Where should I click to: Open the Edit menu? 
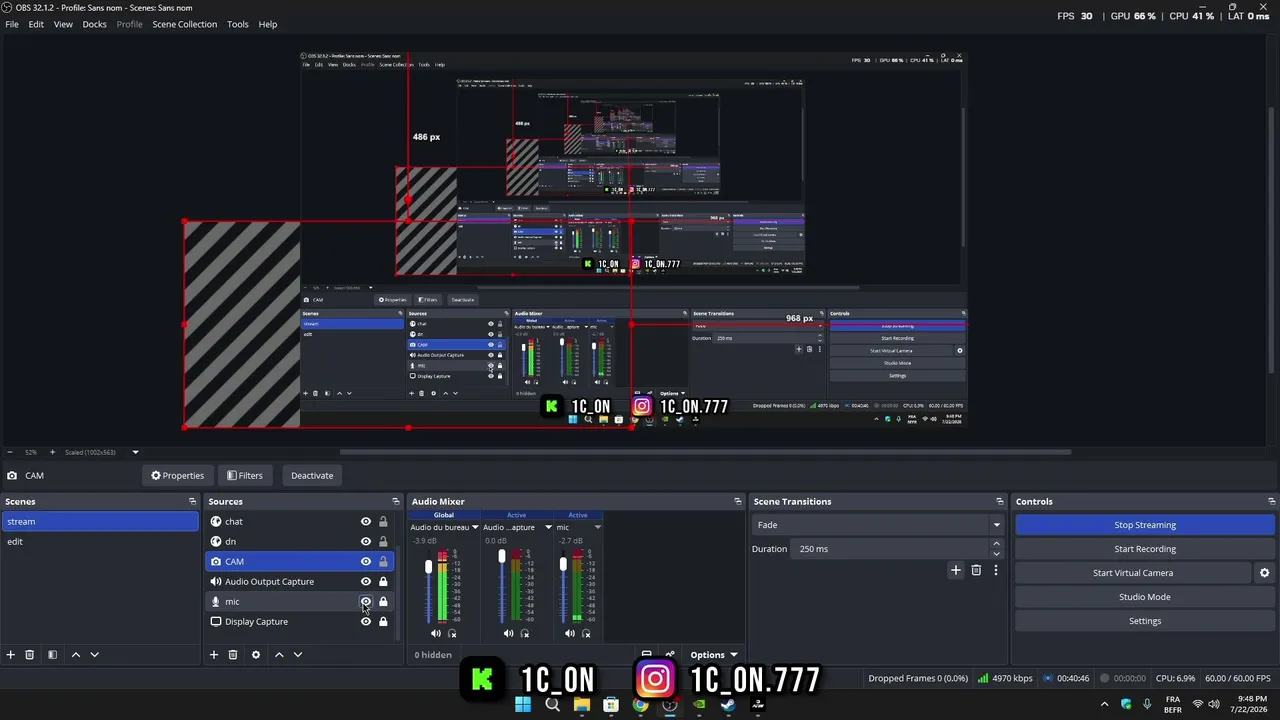36,24
